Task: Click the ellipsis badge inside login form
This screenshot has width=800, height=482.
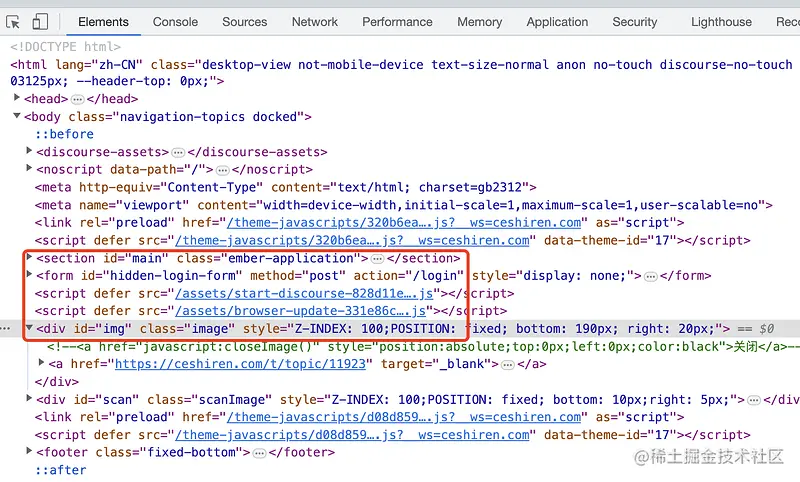Action: tap(651, 276)
